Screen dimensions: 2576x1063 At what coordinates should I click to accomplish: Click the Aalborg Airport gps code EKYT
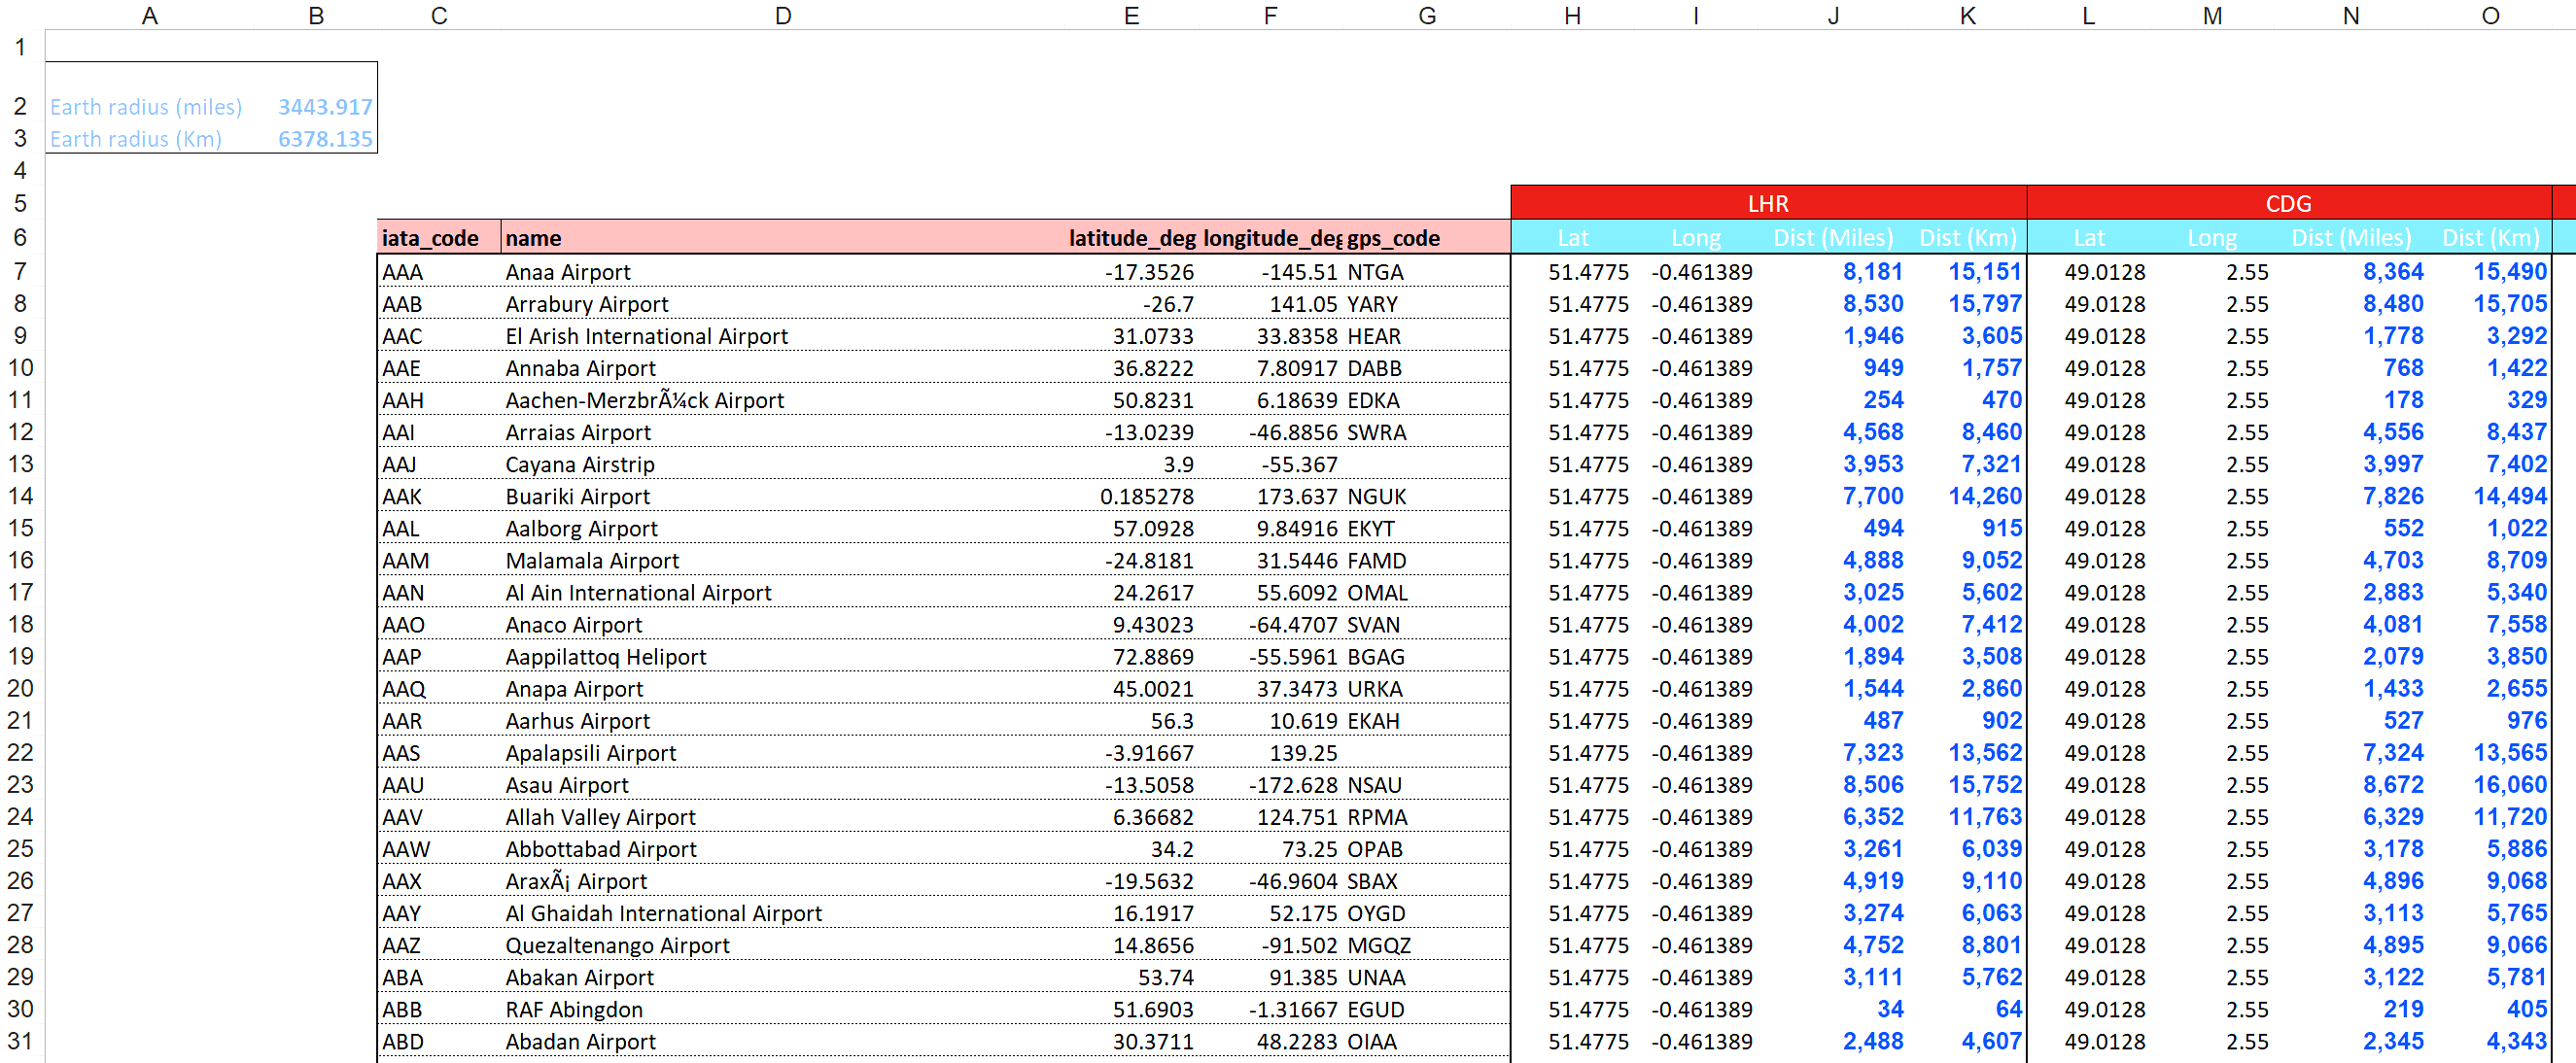tap(1426, 528)
